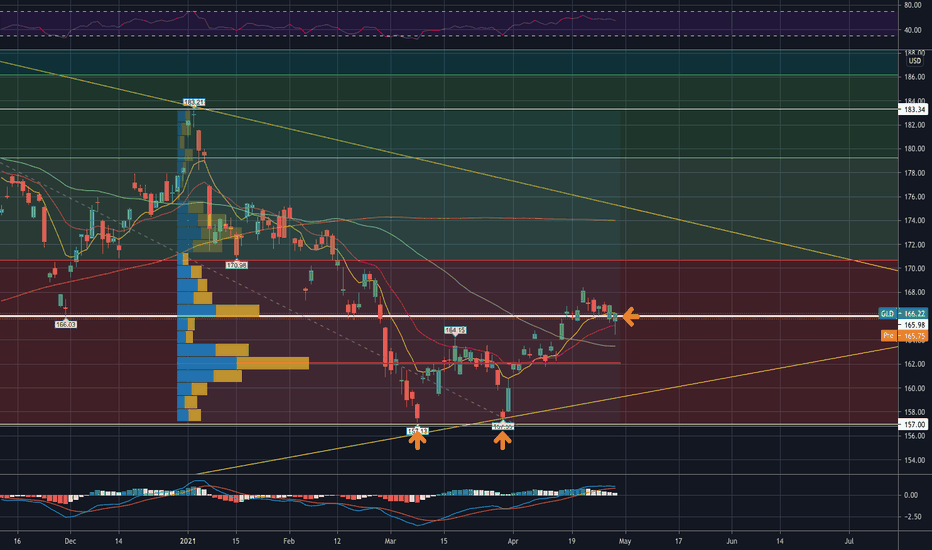This screenshot has height=550, width=932.
Task: Click the 170.00 price axis label
Action: tap(914, 269)
